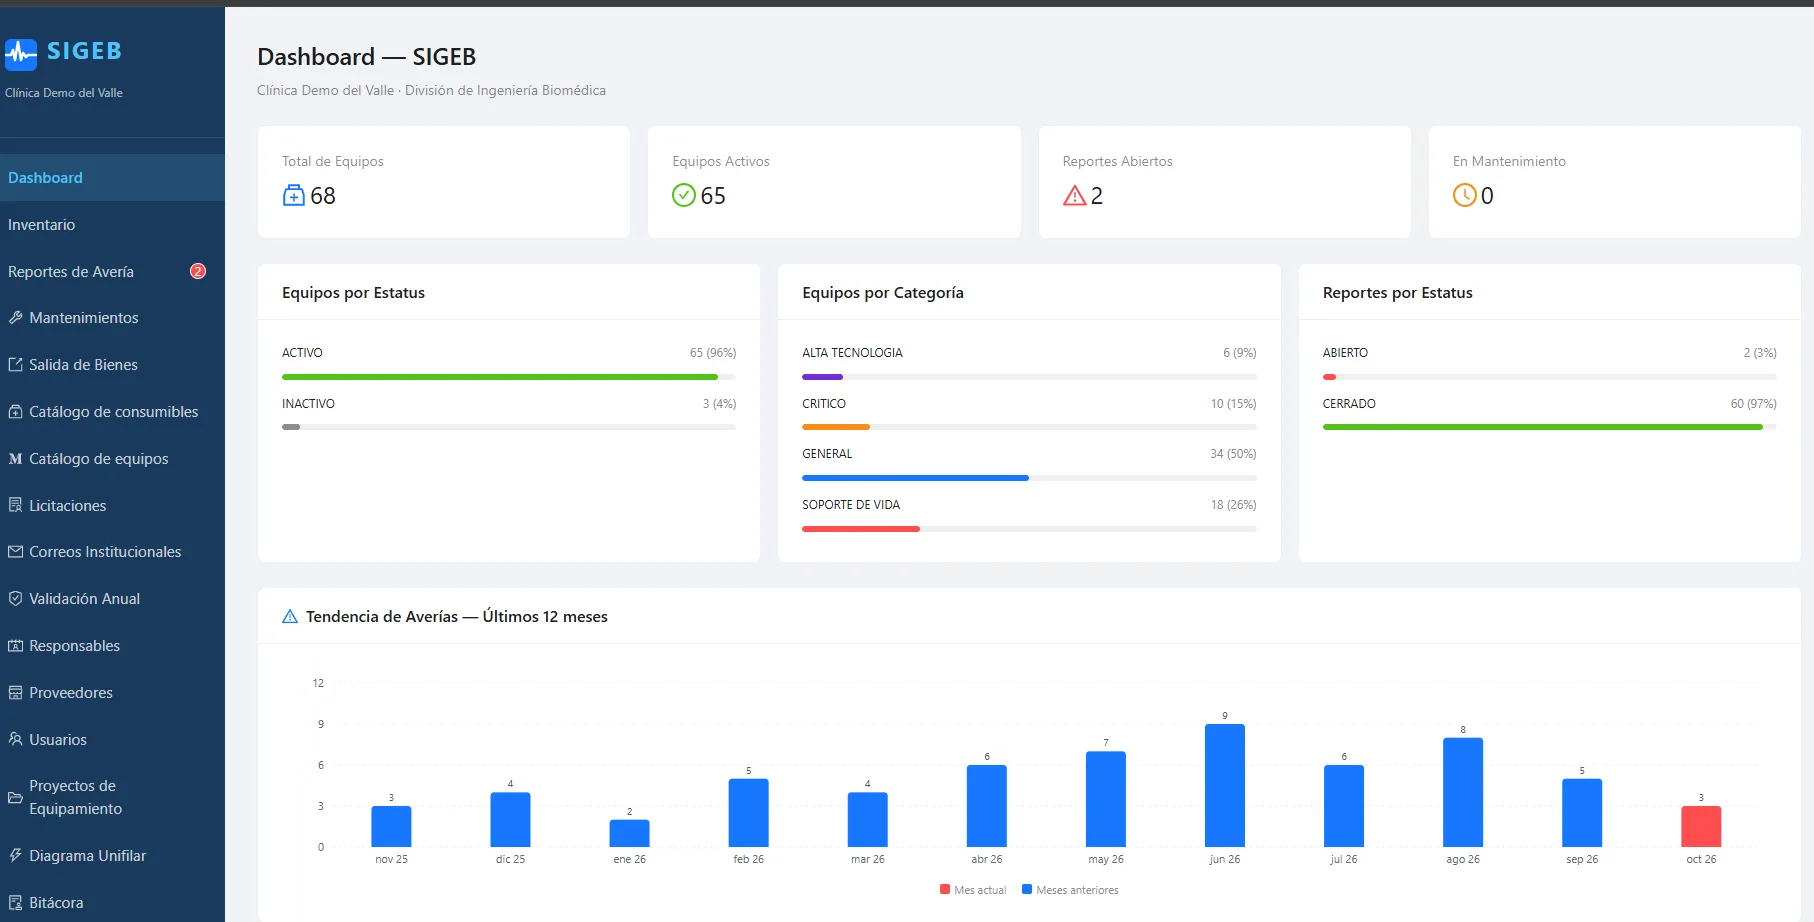Click the Proveedores icon
Screen dimensions: 1814x922
(x=15, y=693)
